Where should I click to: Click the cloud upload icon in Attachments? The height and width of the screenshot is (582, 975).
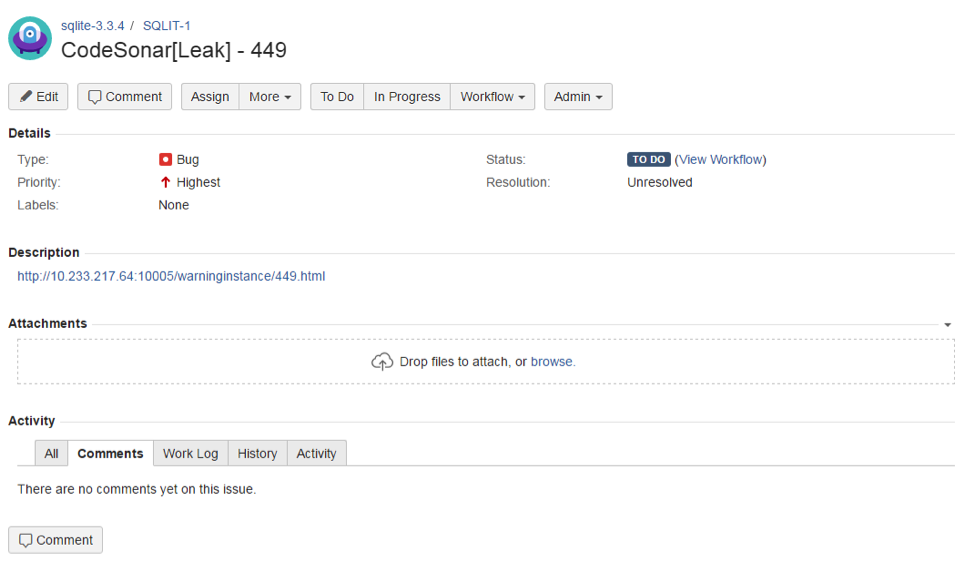point(382,361)
